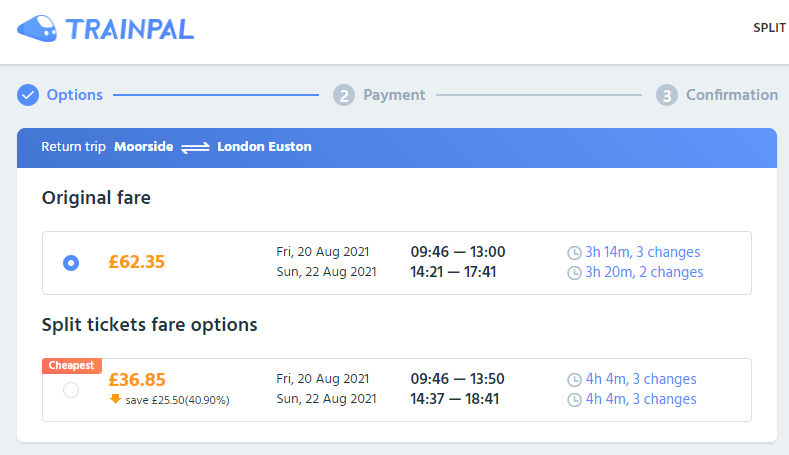Click the orange save-arrow icon under £36.85
Viewport: 789px width, 455px height.
115,399
